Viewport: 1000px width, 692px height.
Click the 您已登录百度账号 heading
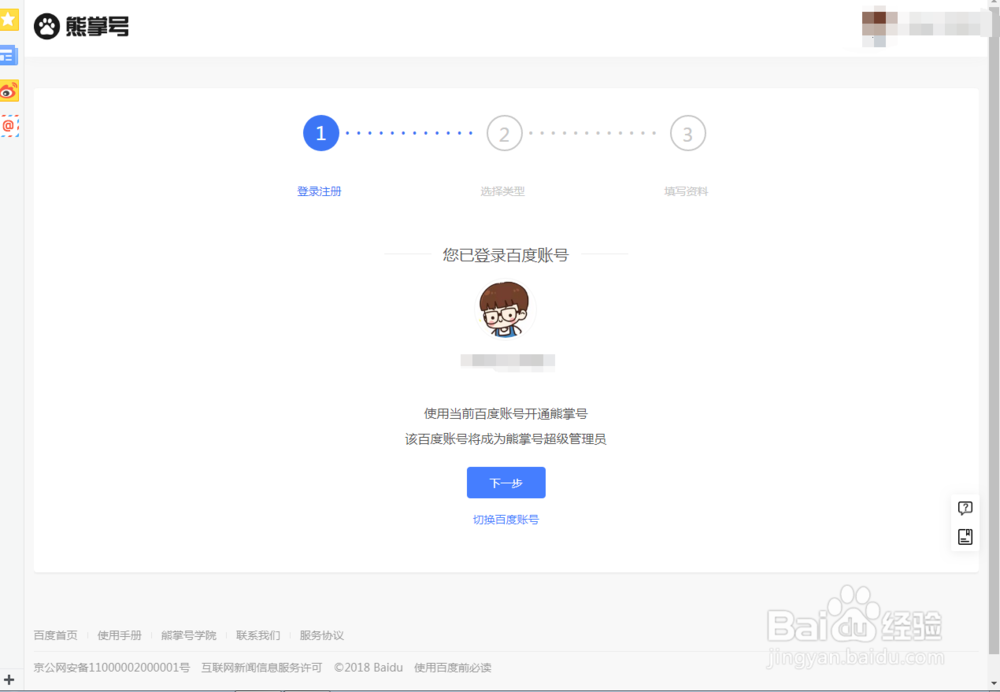506,255
